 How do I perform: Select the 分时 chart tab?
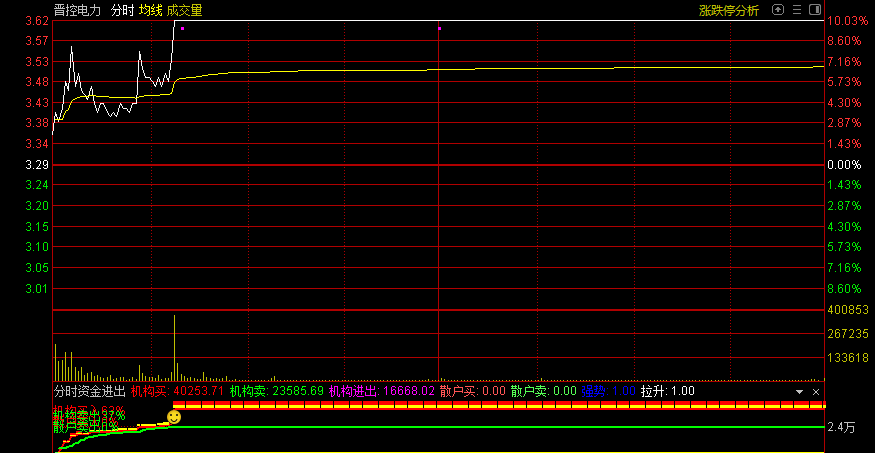[x=121, y=10]
